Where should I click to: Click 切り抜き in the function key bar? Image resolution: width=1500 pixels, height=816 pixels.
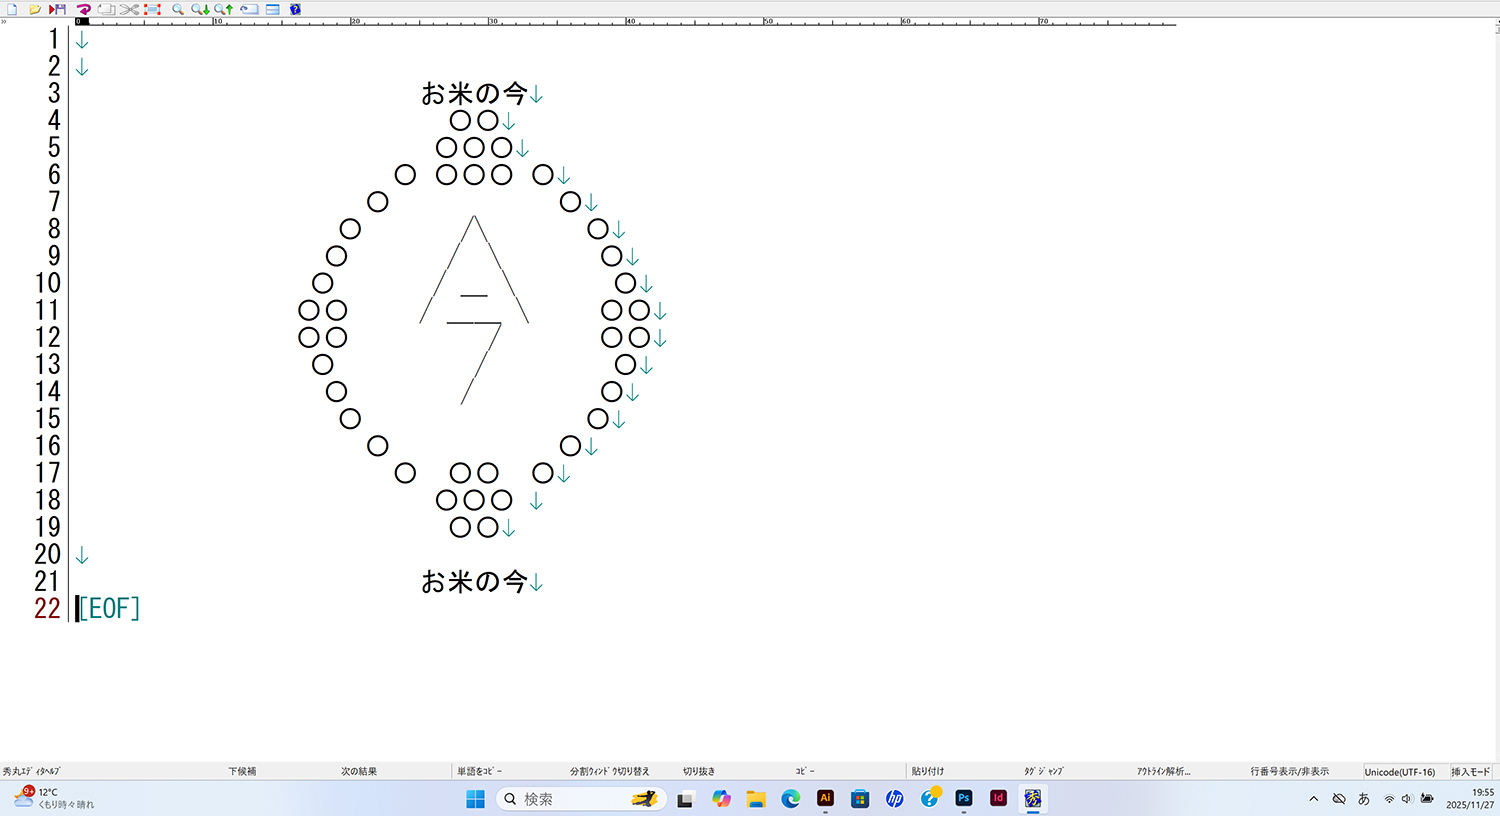pyautogui.click(x=698, y=771)
